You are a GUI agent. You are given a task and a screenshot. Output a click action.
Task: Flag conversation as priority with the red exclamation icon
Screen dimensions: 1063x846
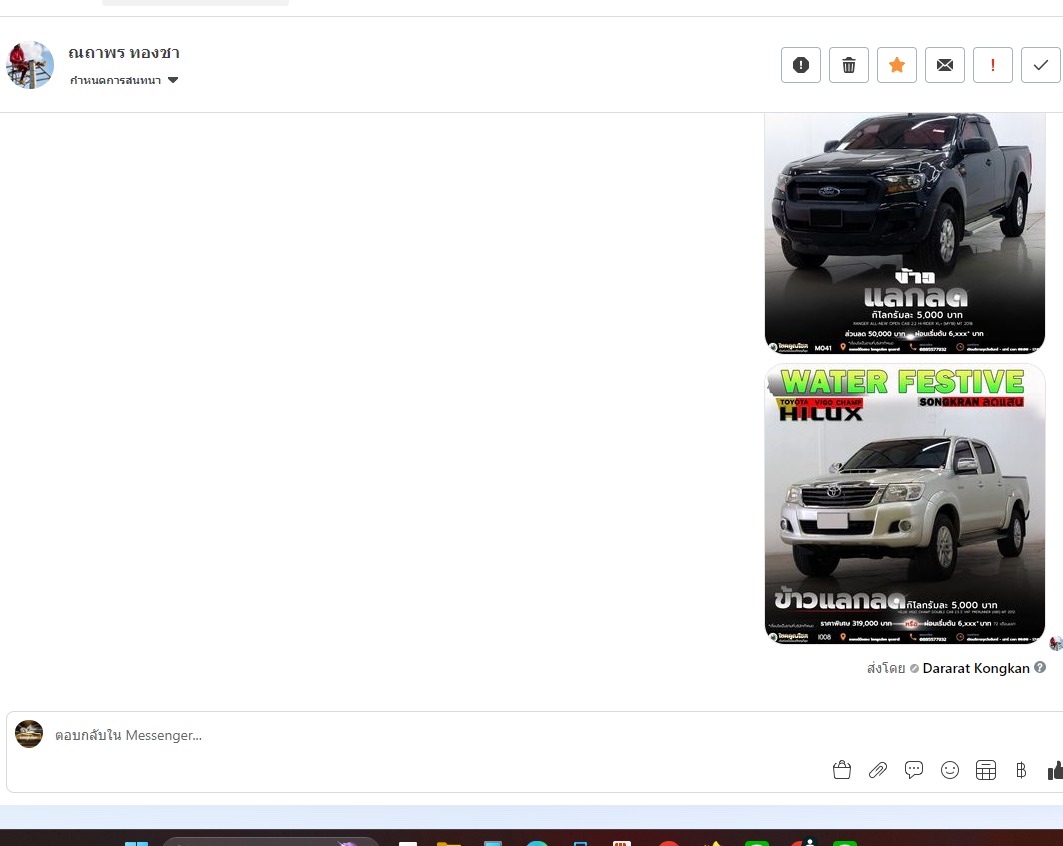(x=992, y=65)
